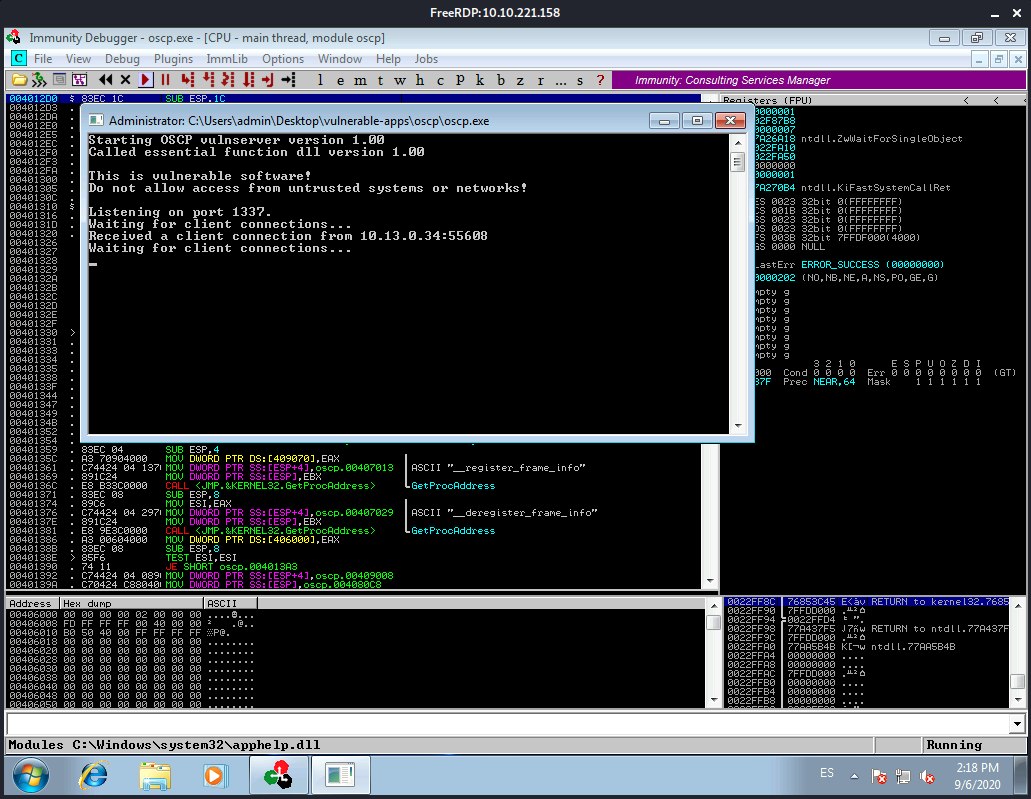The width and height of the screenshot is (1031, 799).
Task: Show Breakpoints with b button
Action: tap(500, 80)
